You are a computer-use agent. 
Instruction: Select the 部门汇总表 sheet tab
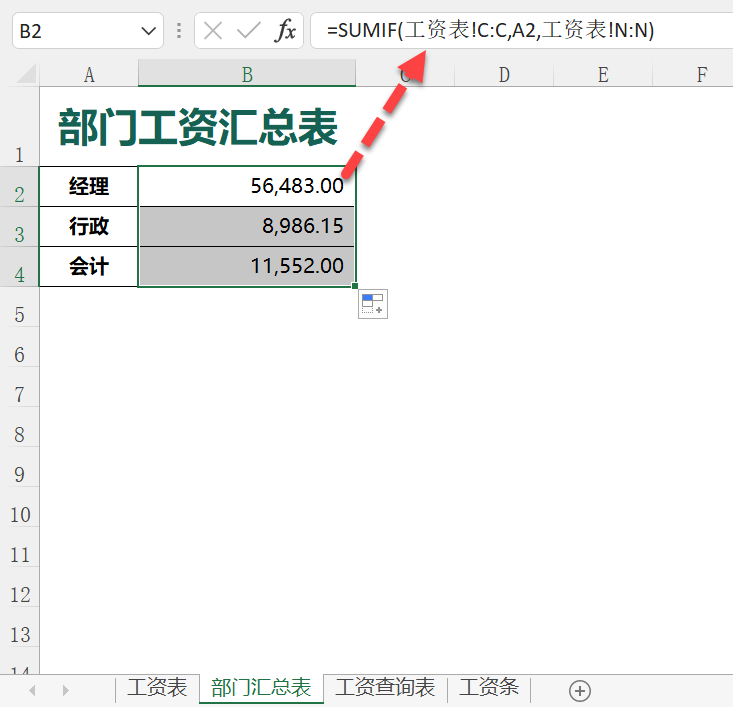tap(261, 687)
